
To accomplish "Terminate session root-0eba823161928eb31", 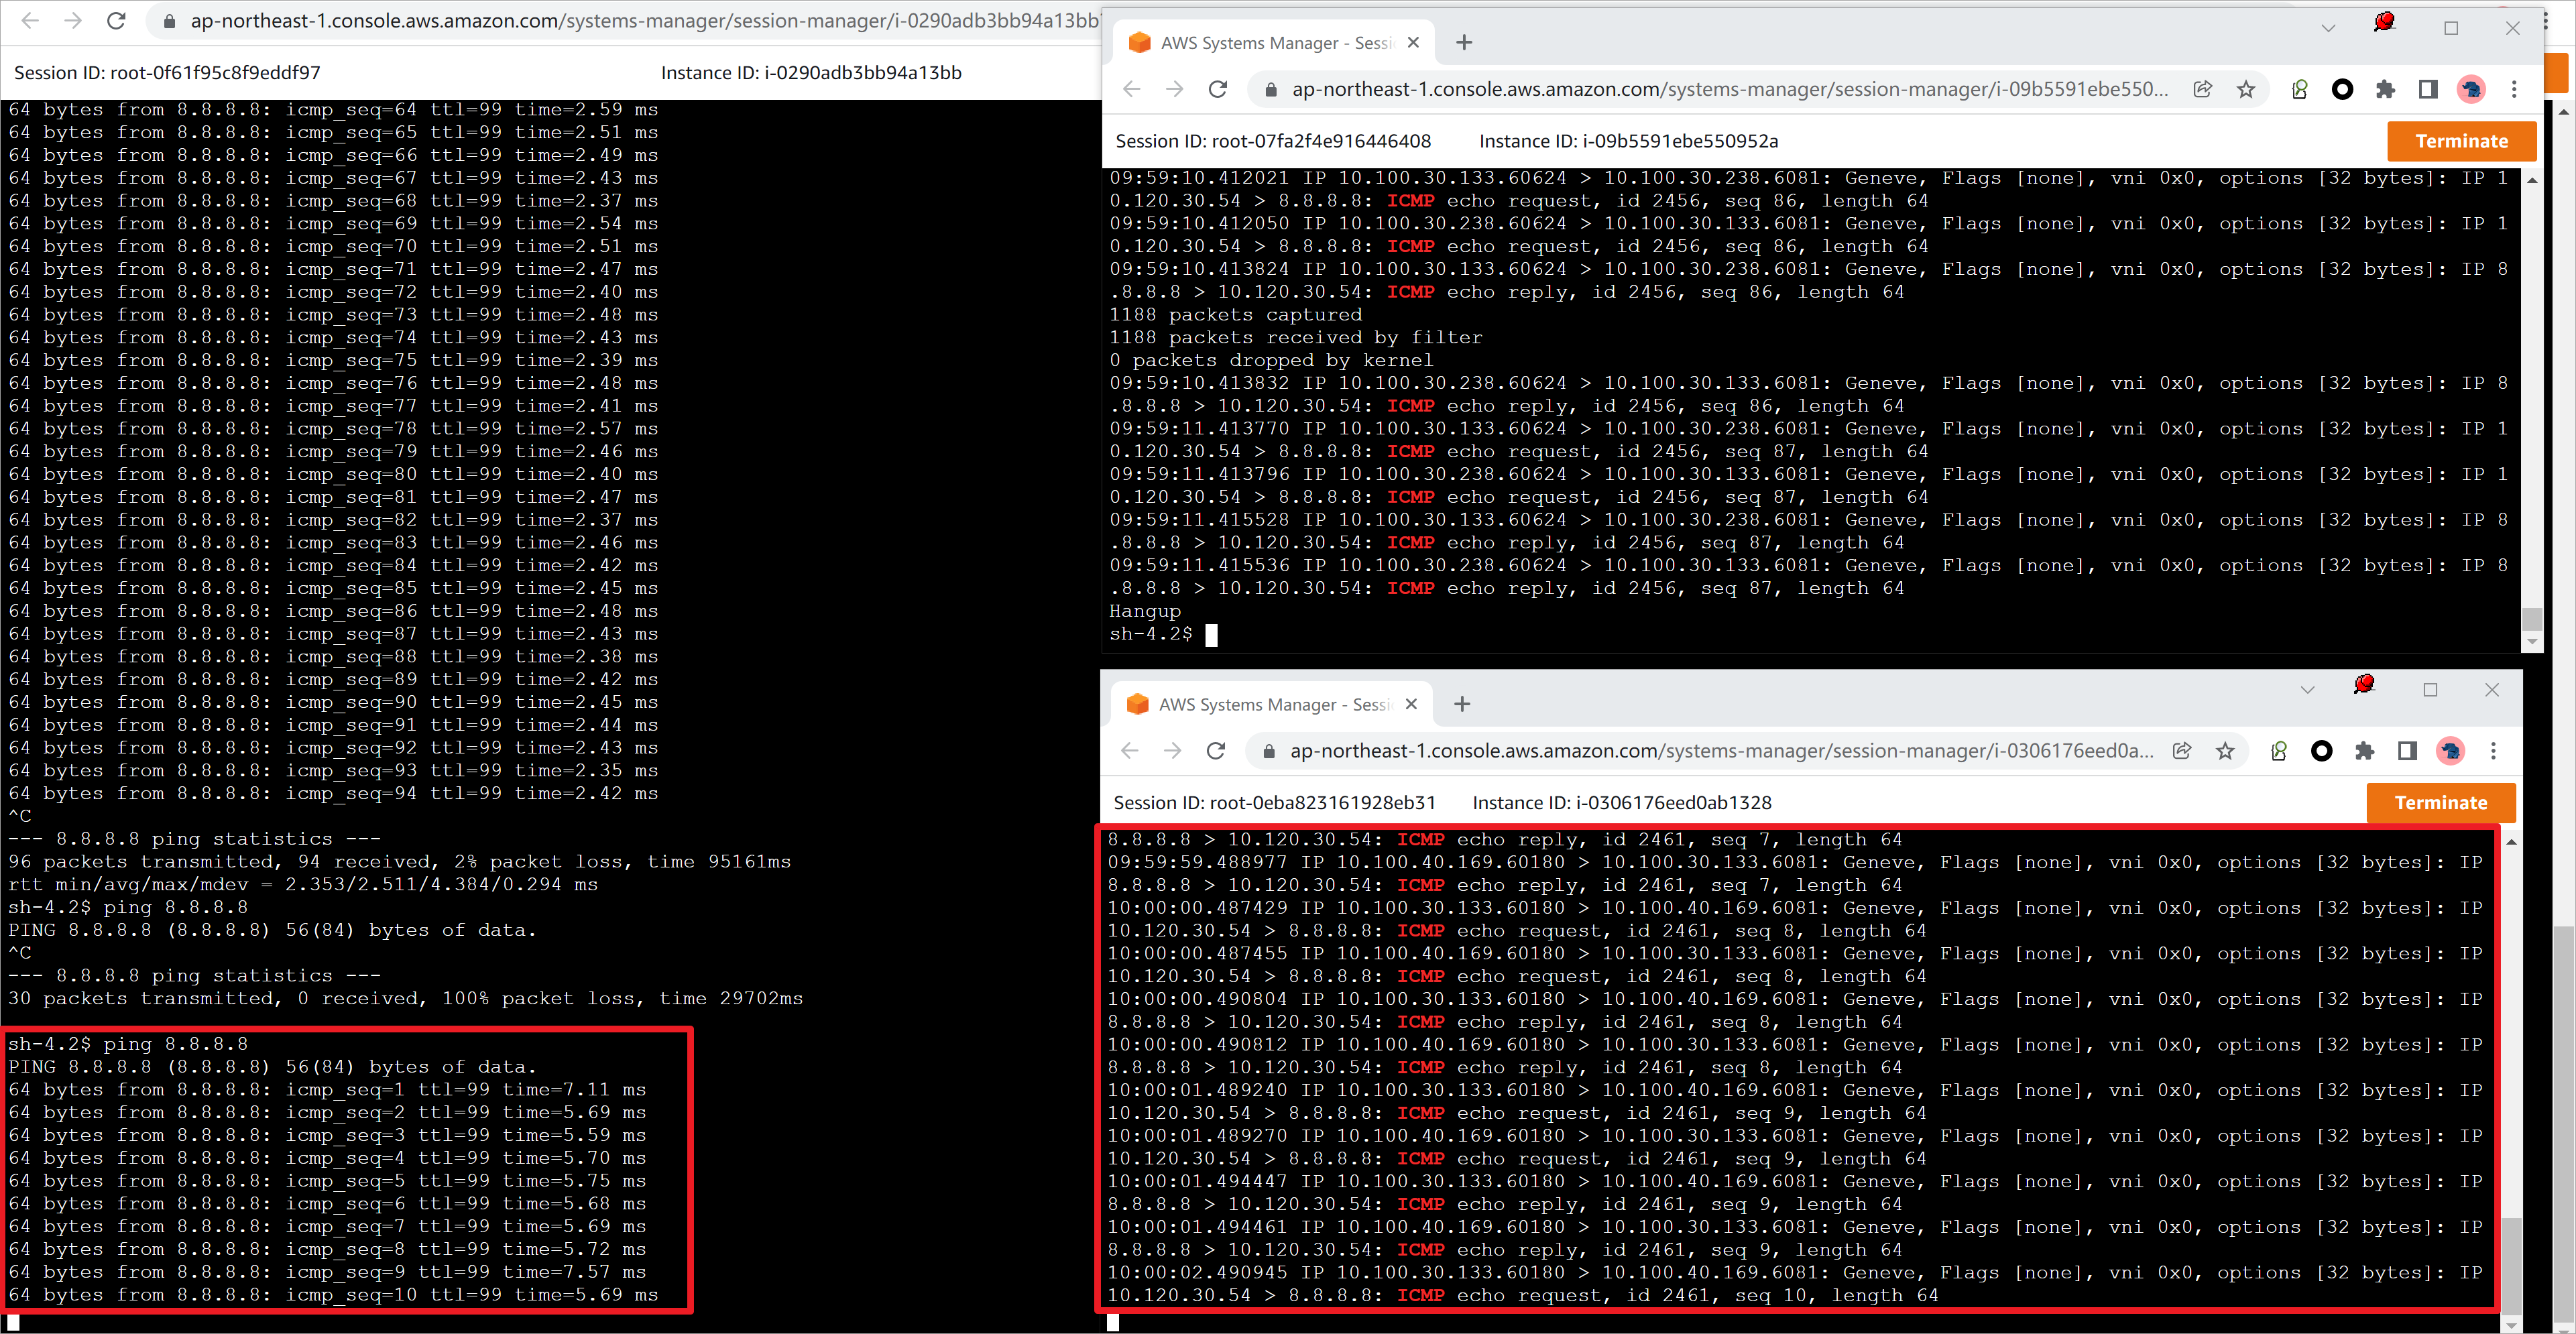I will [2440, 802].
